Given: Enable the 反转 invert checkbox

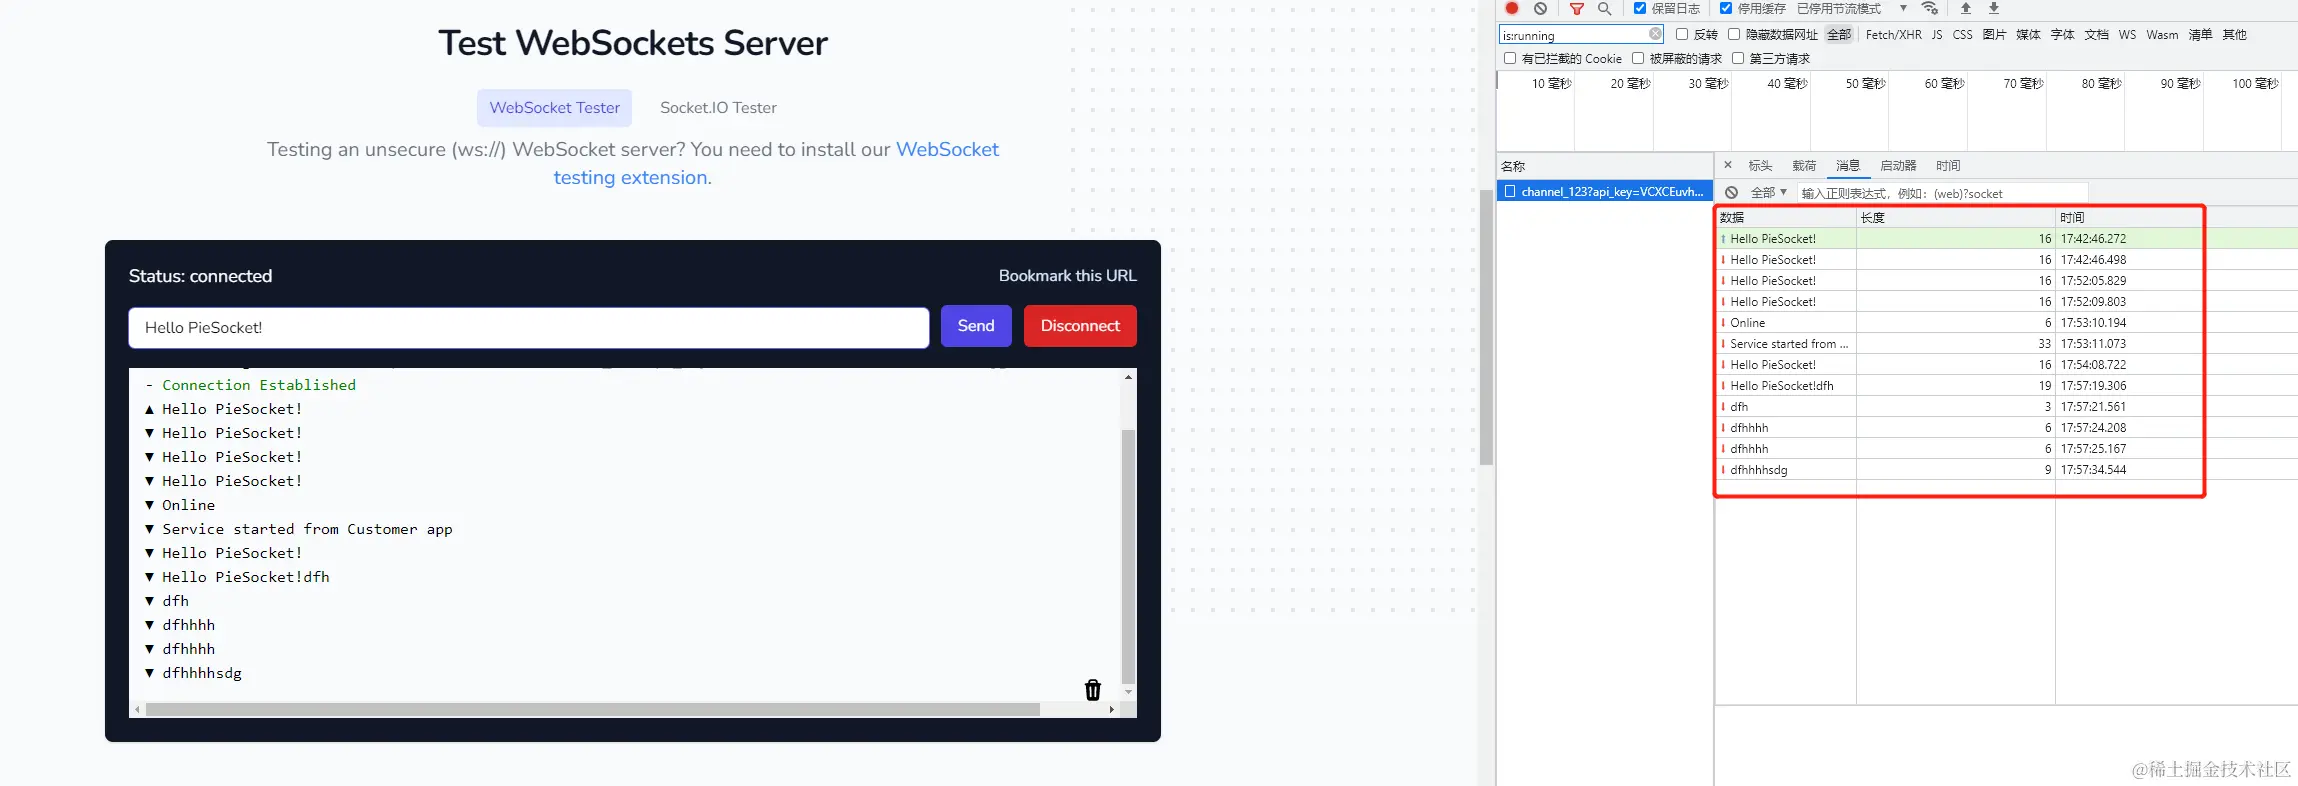Looking at the screenshot, I should point(1681,34).
